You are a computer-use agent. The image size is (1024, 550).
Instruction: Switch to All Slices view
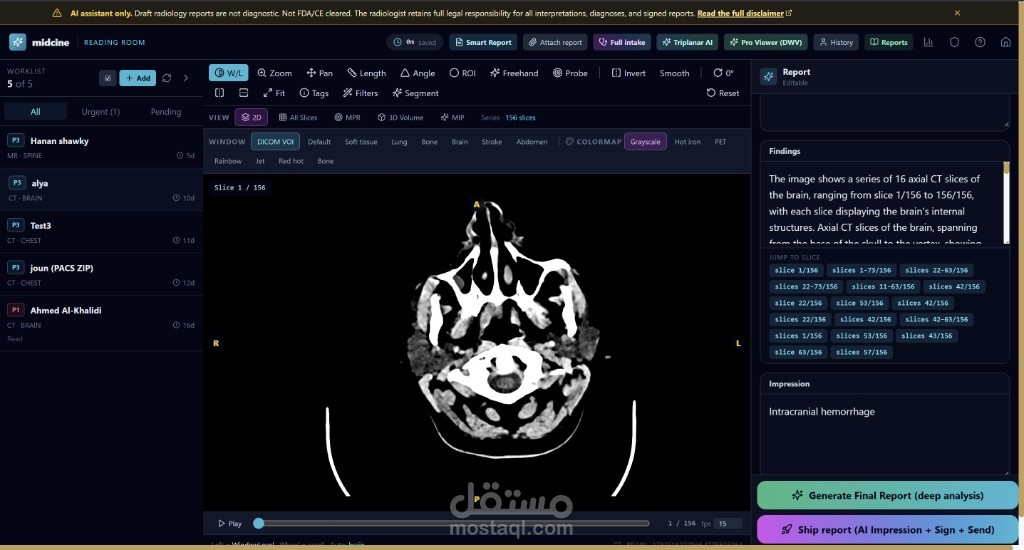pyautogui.click(x=298, y=118)
